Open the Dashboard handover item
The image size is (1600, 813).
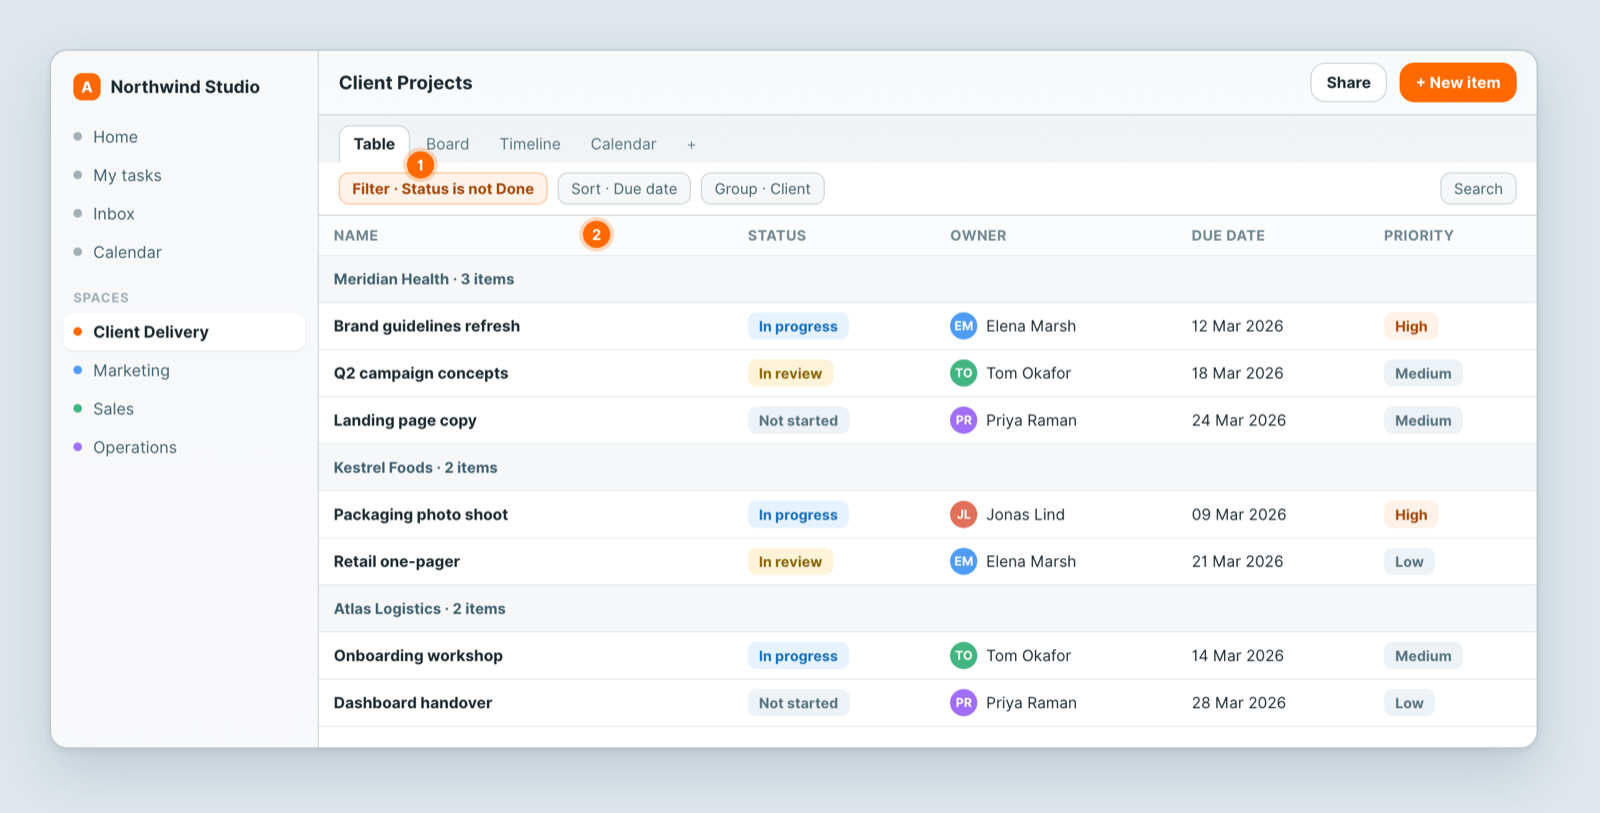413,703
